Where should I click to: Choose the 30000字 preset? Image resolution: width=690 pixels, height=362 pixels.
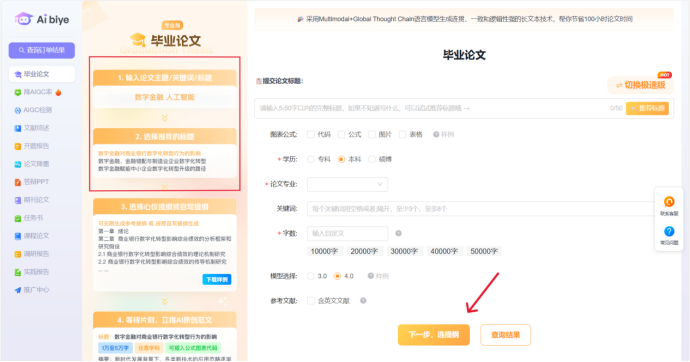click(x=404, y=251)
